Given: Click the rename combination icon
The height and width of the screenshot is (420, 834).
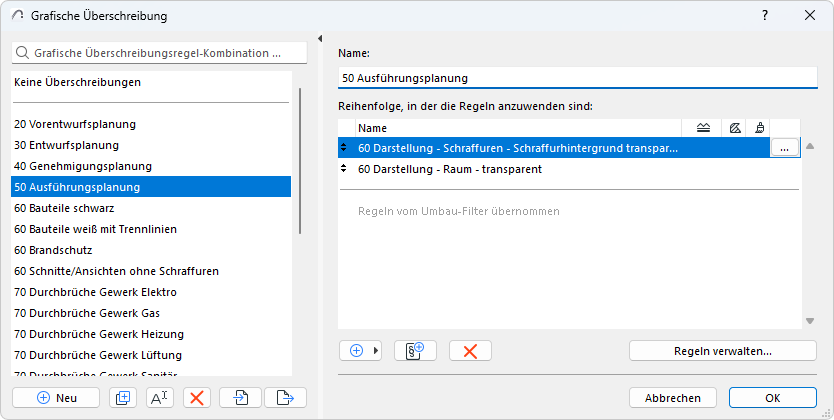Looking at the screenshot, I should (x=159, y=397).
